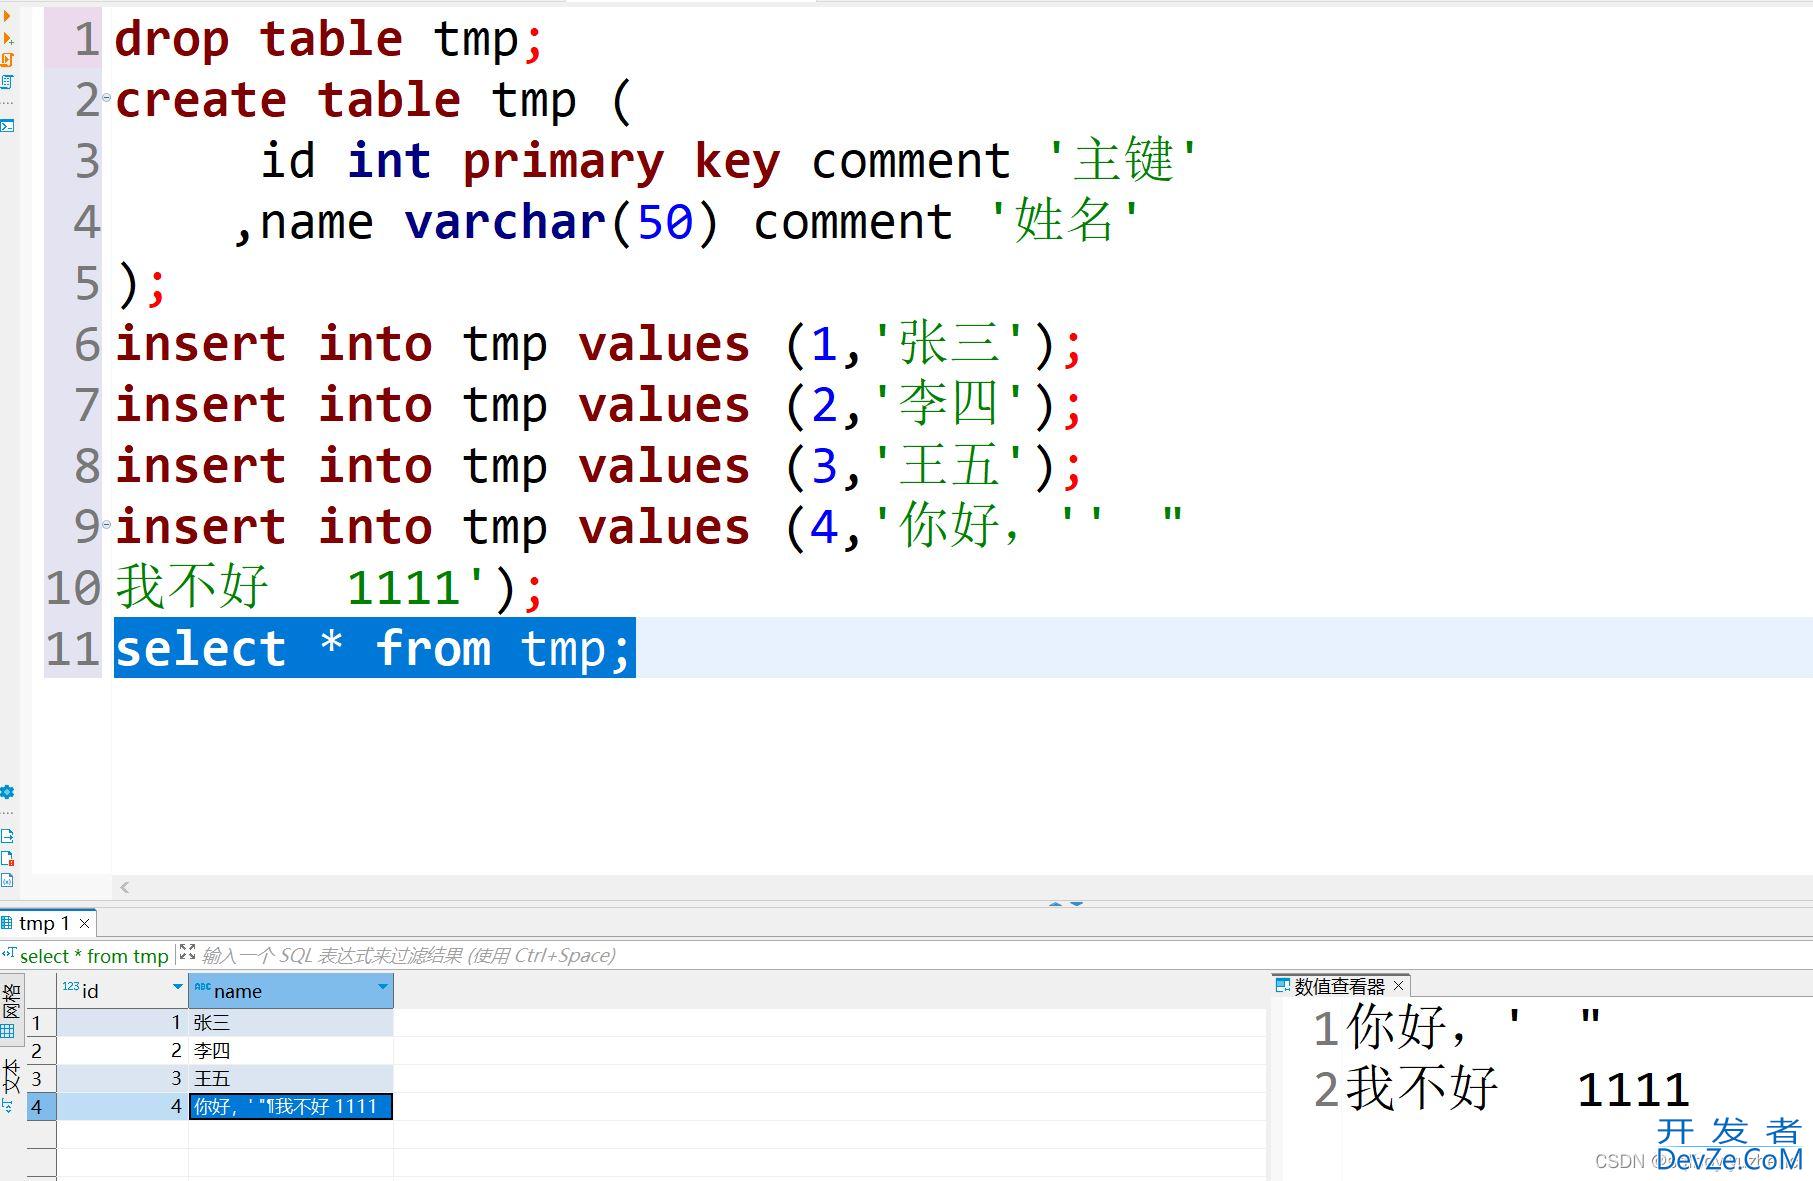Click the id cell with value 3

[122, 1079]
